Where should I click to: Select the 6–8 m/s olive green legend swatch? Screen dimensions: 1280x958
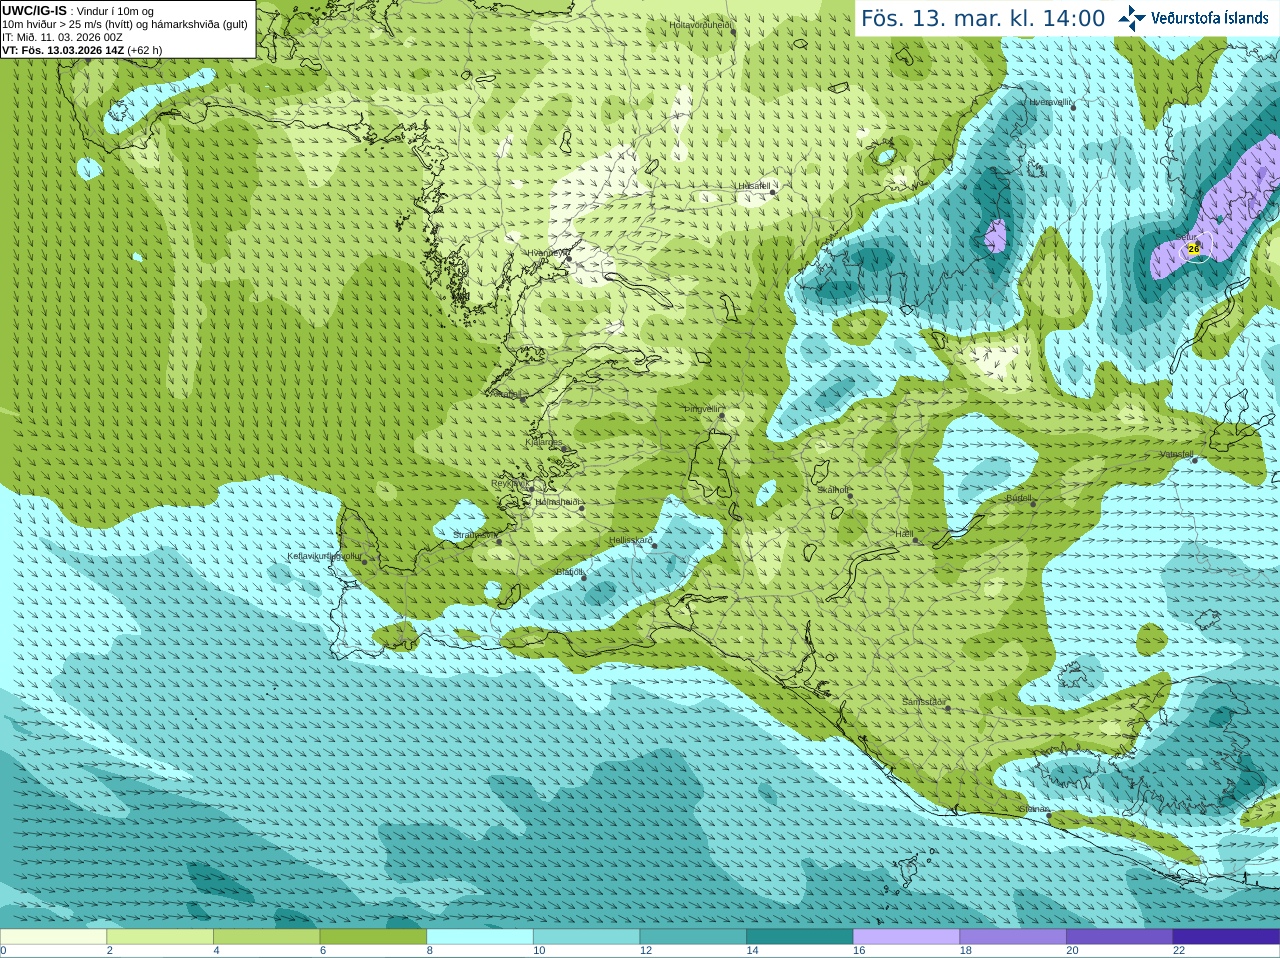[373, 937]
